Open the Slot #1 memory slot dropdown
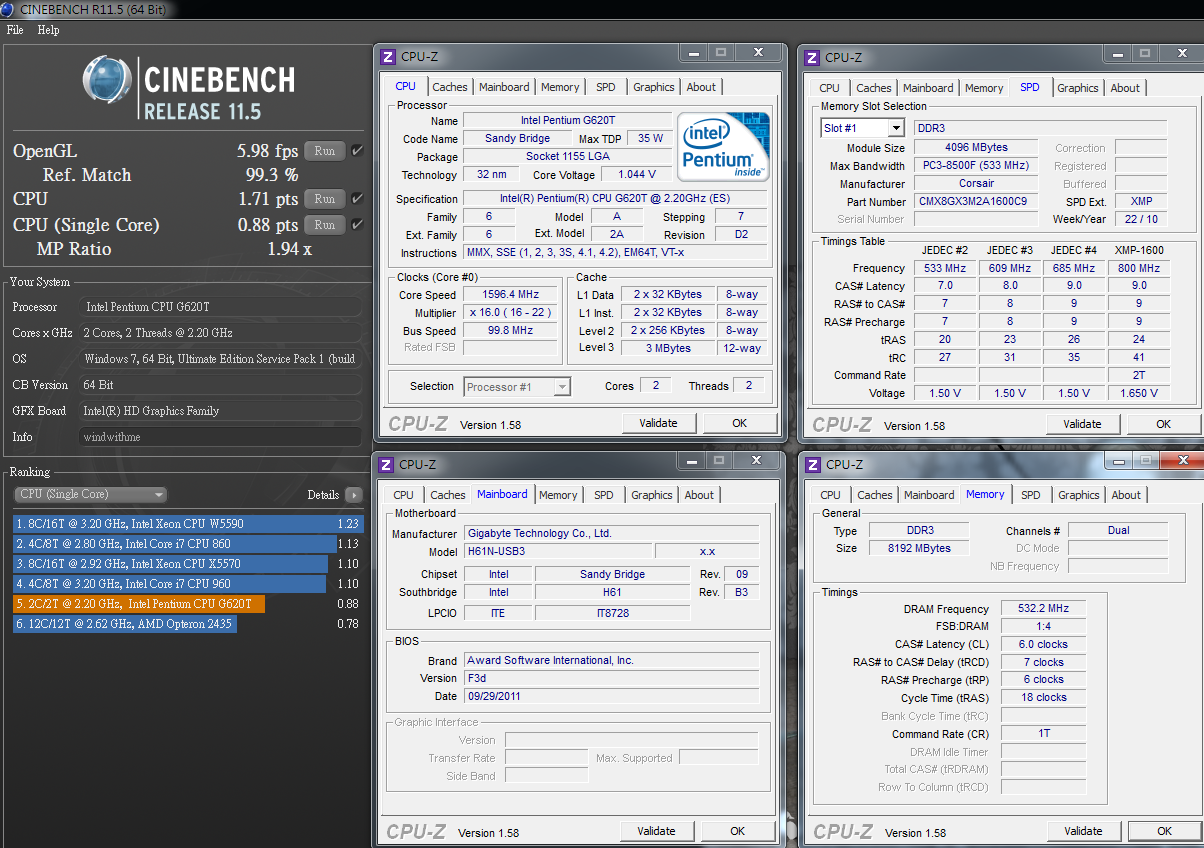 [862, 128]
